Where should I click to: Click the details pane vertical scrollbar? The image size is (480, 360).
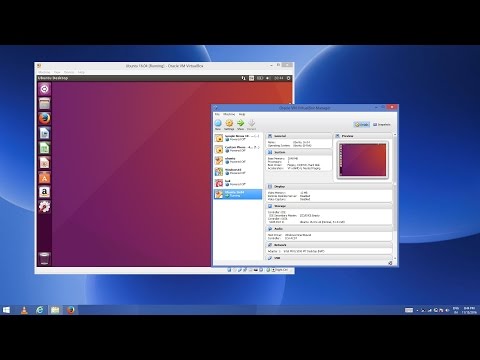pyautogui.click(x=395, y=197)
